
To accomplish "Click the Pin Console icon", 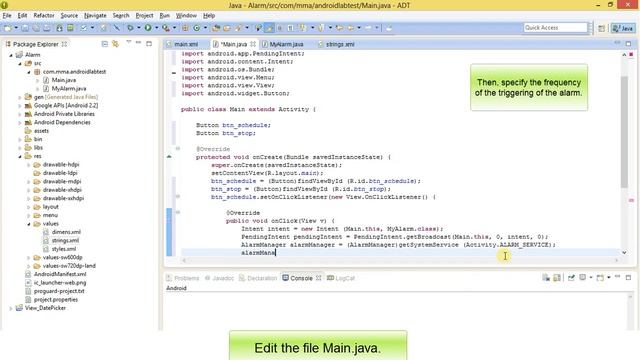I will [571, 278].
